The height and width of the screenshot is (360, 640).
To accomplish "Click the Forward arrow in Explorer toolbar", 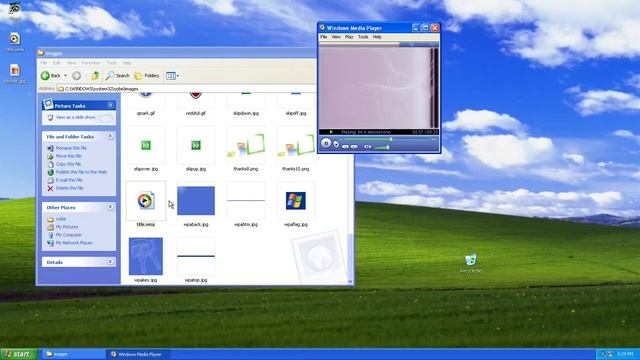I will [x=76, y=76].
